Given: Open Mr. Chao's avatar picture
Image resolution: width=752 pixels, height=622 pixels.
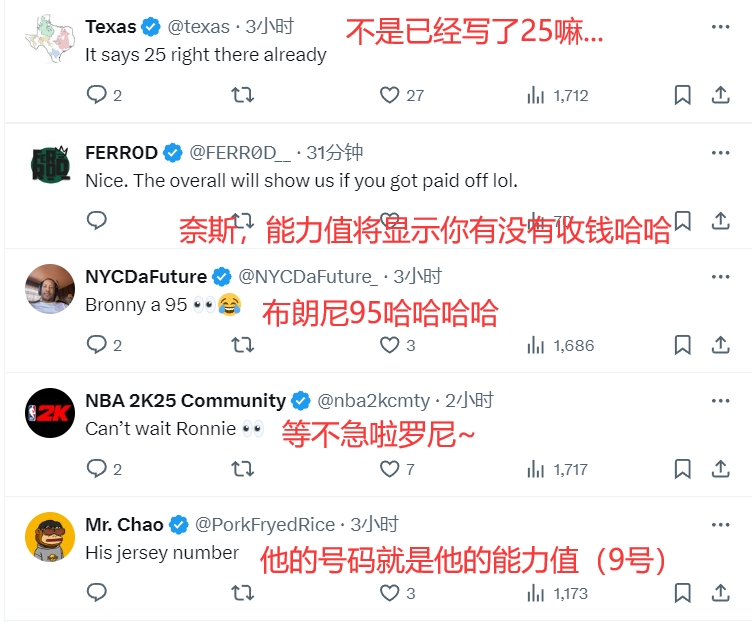Looking at the screenshot, I should [50, 537].
